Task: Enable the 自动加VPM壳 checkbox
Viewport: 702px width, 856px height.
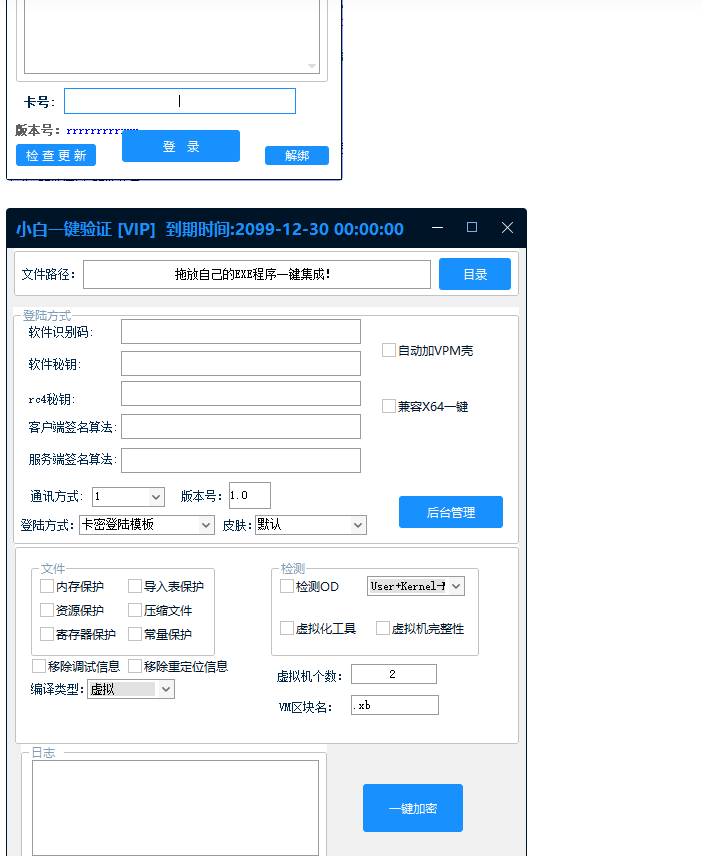Action: (x=389, y=350)
